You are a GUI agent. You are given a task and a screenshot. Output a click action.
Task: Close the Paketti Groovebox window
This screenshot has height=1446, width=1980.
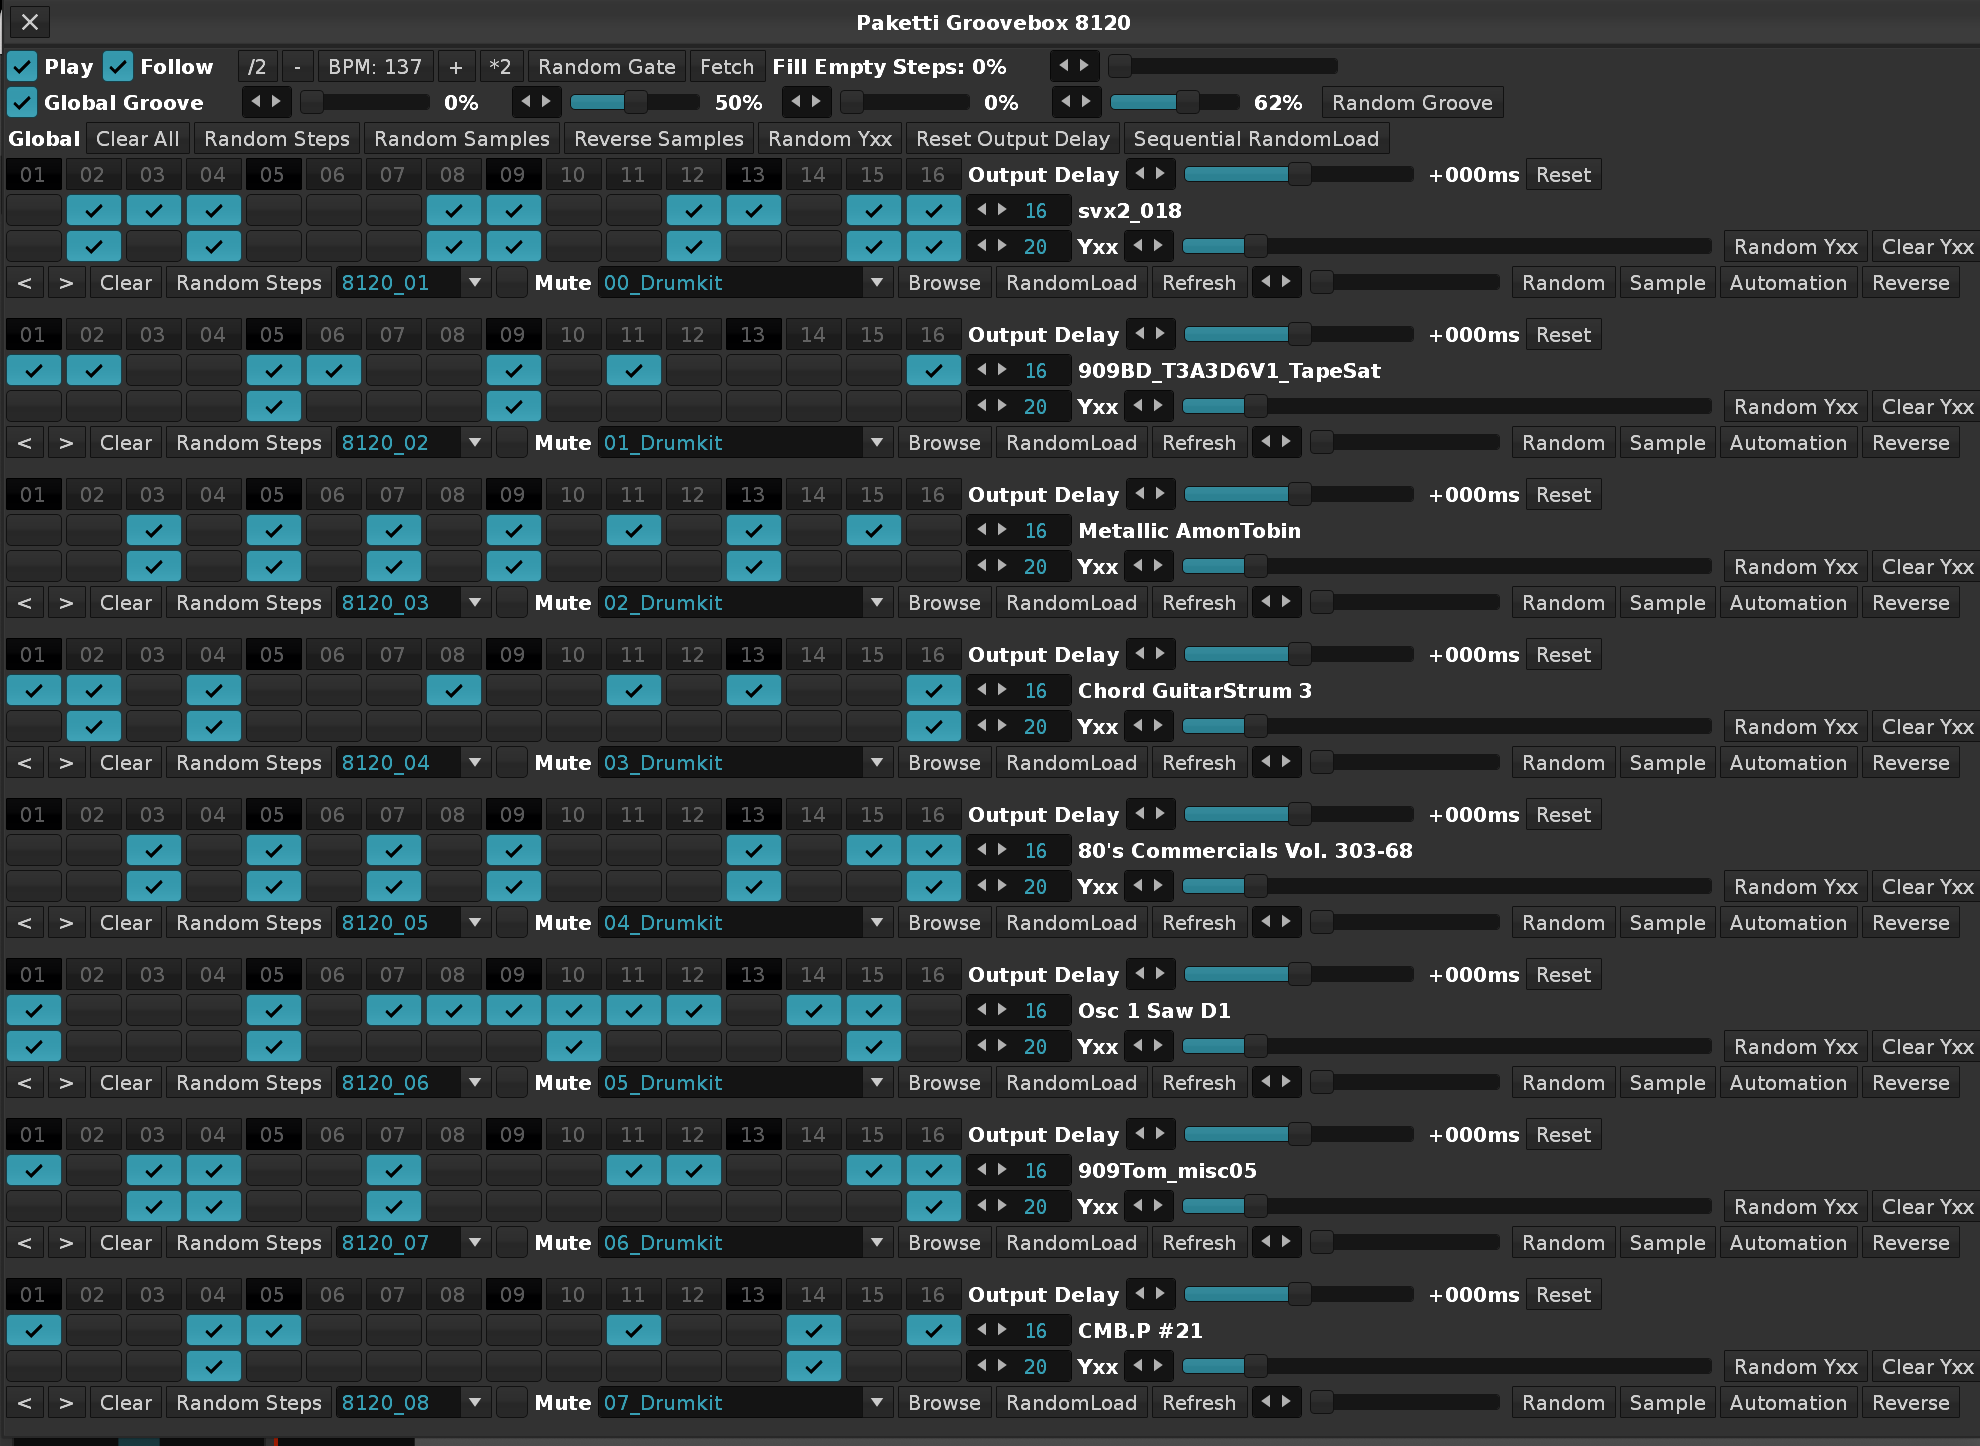coord(30,22)
